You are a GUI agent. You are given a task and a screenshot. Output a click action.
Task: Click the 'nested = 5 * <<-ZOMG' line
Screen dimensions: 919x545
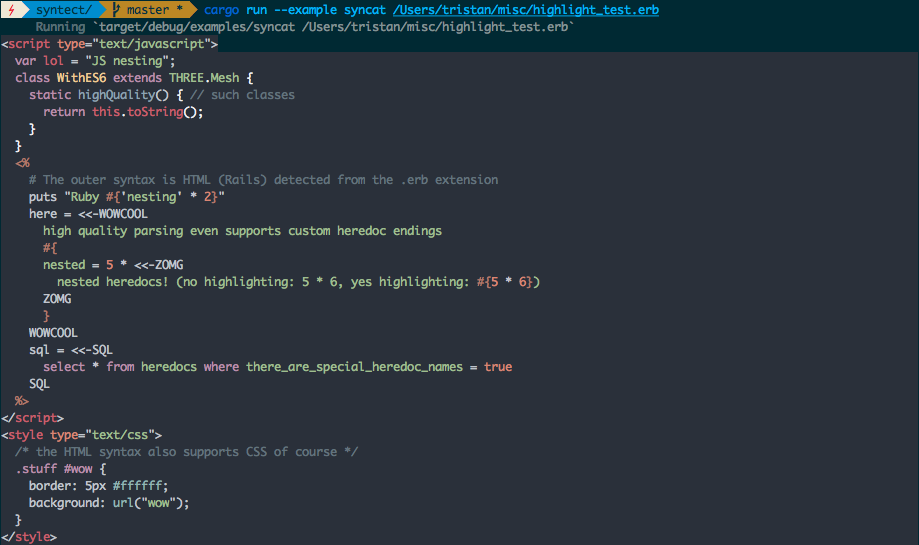(x=113, y=265)
